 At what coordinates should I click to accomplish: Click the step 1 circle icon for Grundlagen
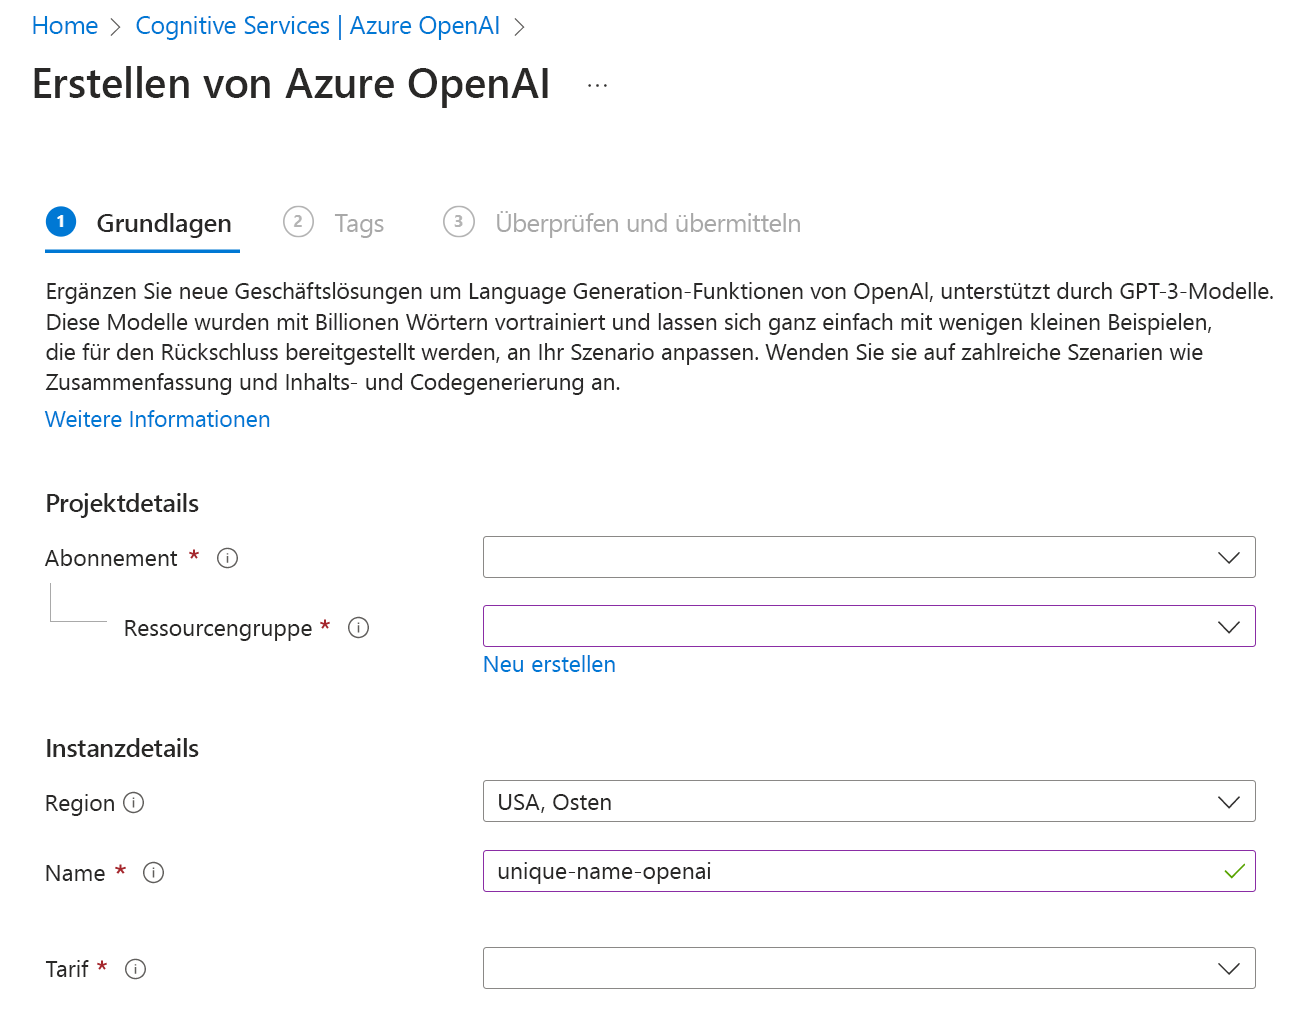tap(61, 221)
